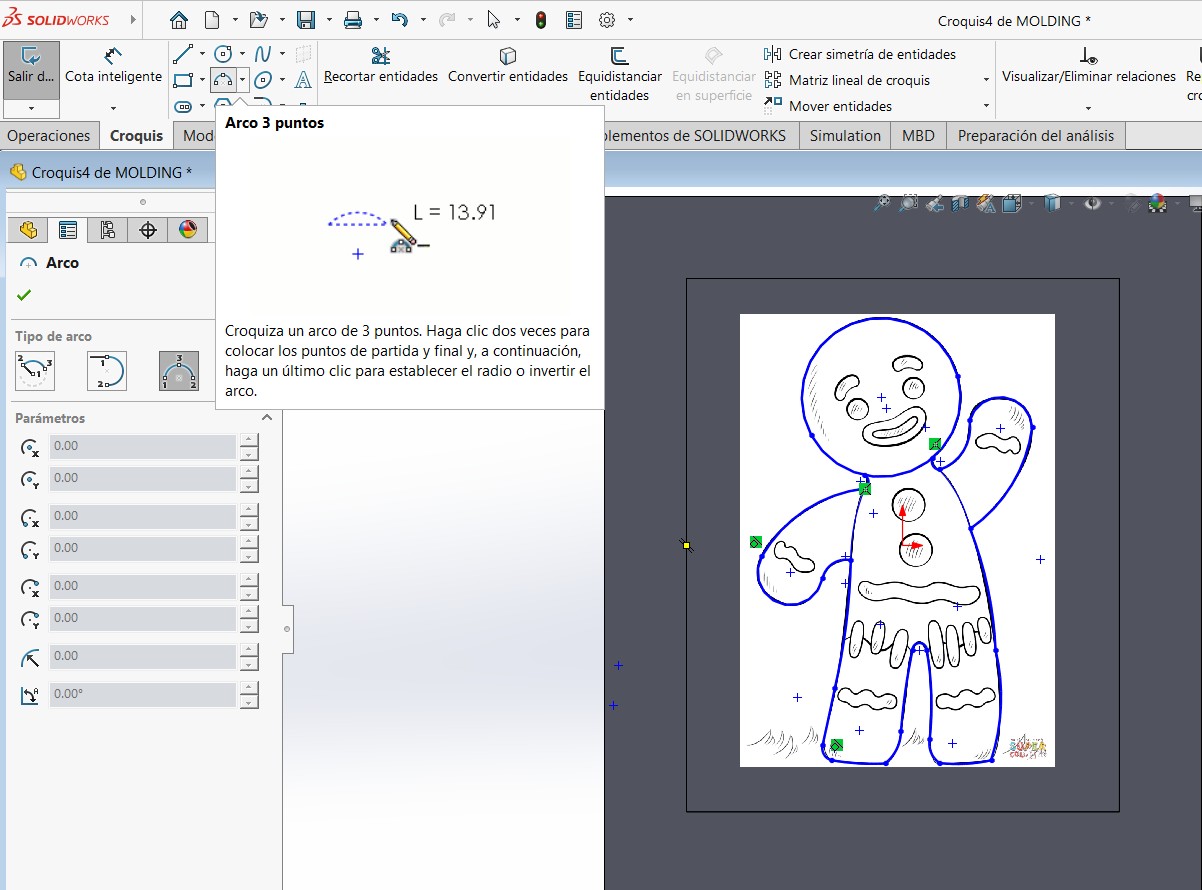Click the sketch origin in the drawing

(901, 546)
